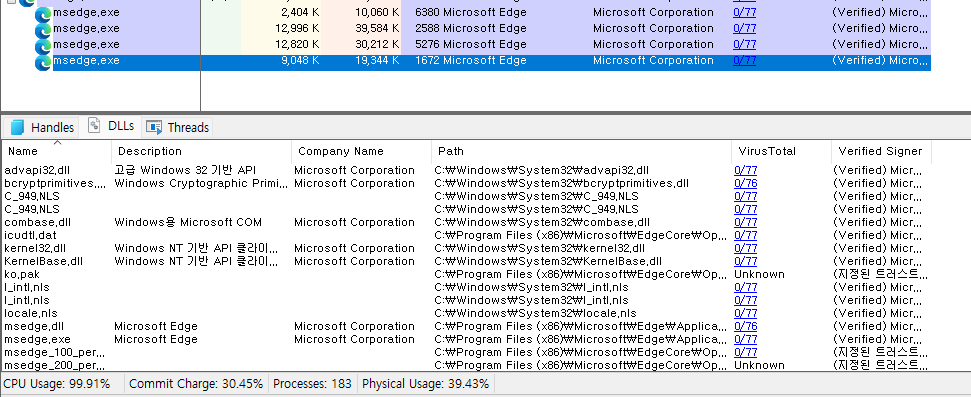Click the CPU Usage 99.91% status entry

tap(57, 384)
